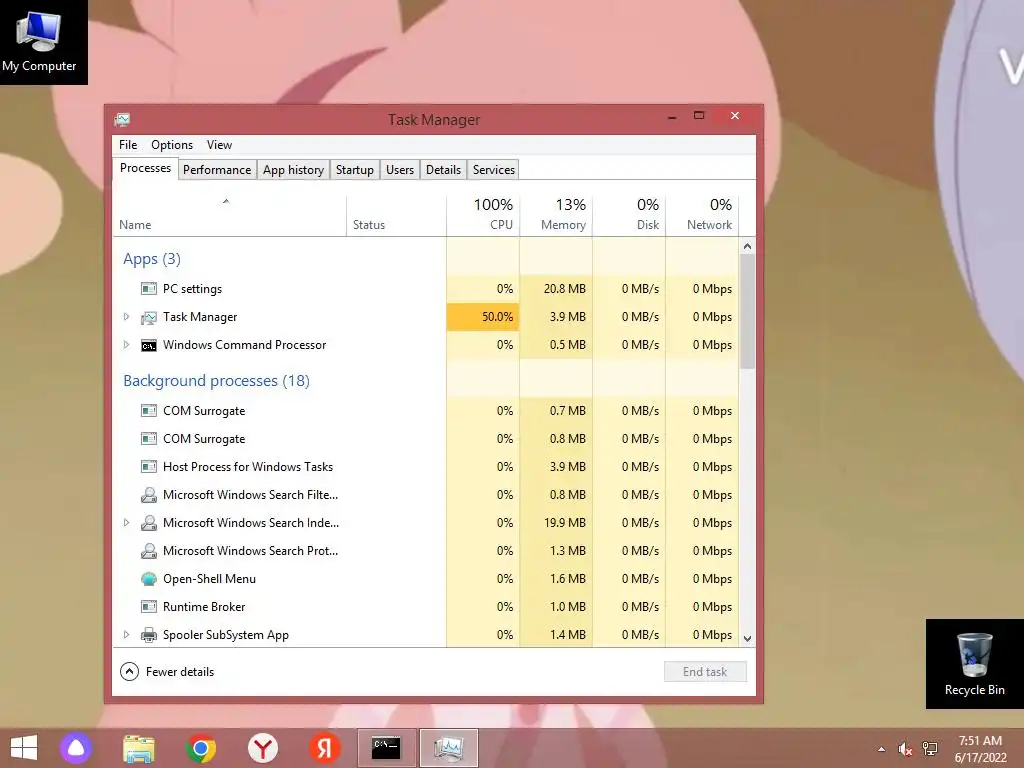Click the scrollbar down arrow
The height and width of the screenshot is (768, 1024).
tap(748, 639)
